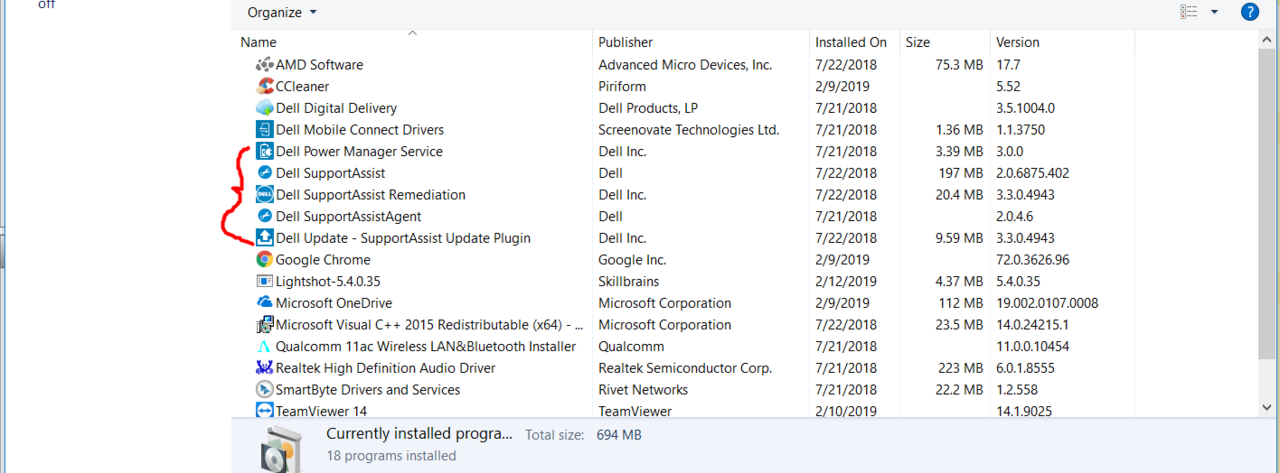
Task: Click publisher Skillbrains
Action: pos(629,281)
